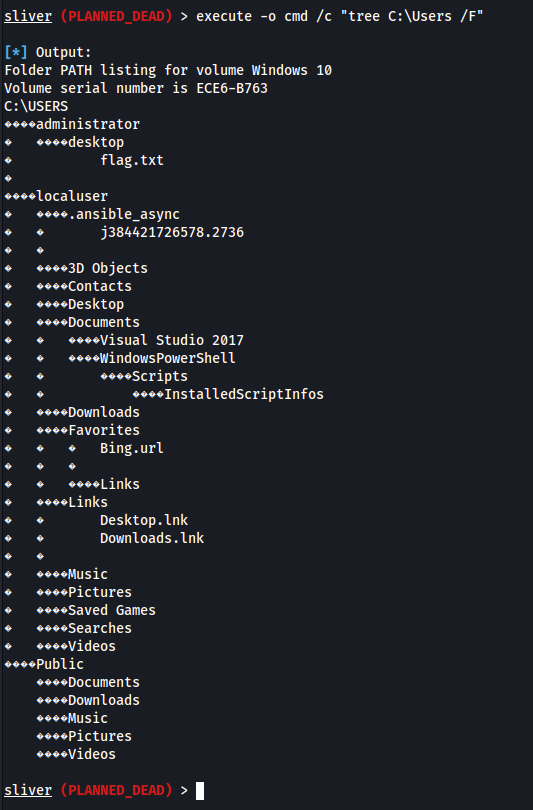The height and width of the screenshot is (810, 533).
Task: Select the volume serial number ECE6-B763
Action: click(x=232, y=88)
